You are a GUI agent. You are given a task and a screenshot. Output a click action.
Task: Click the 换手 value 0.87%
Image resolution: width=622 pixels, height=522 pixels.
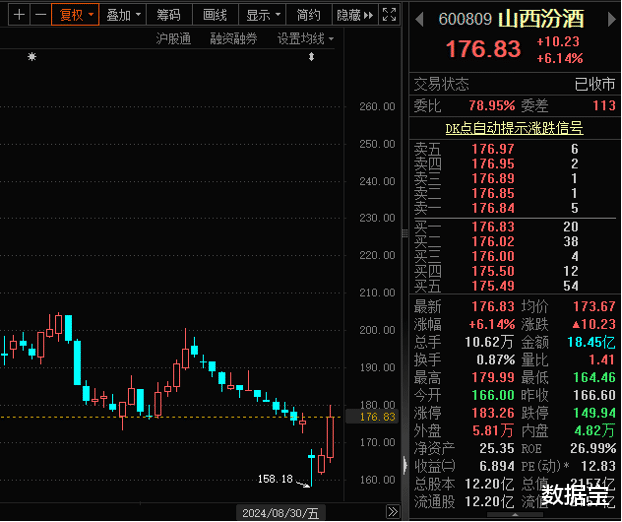(495, 360)
